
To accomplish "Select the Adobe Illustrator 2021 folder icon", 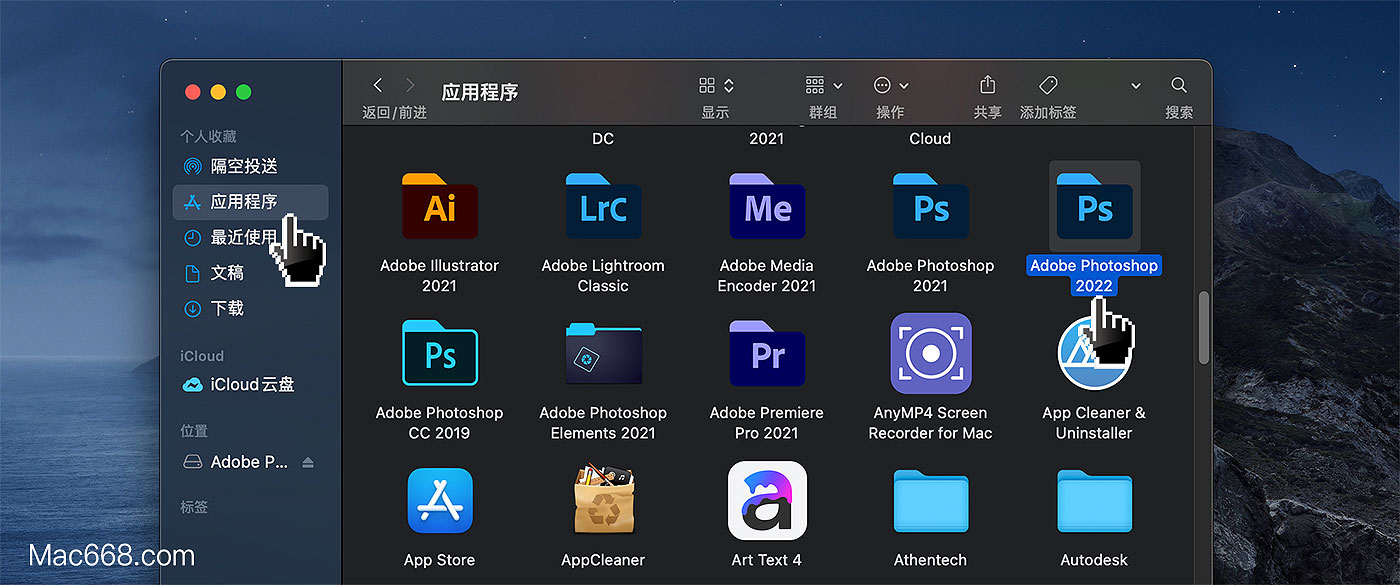I will [439, 206].
